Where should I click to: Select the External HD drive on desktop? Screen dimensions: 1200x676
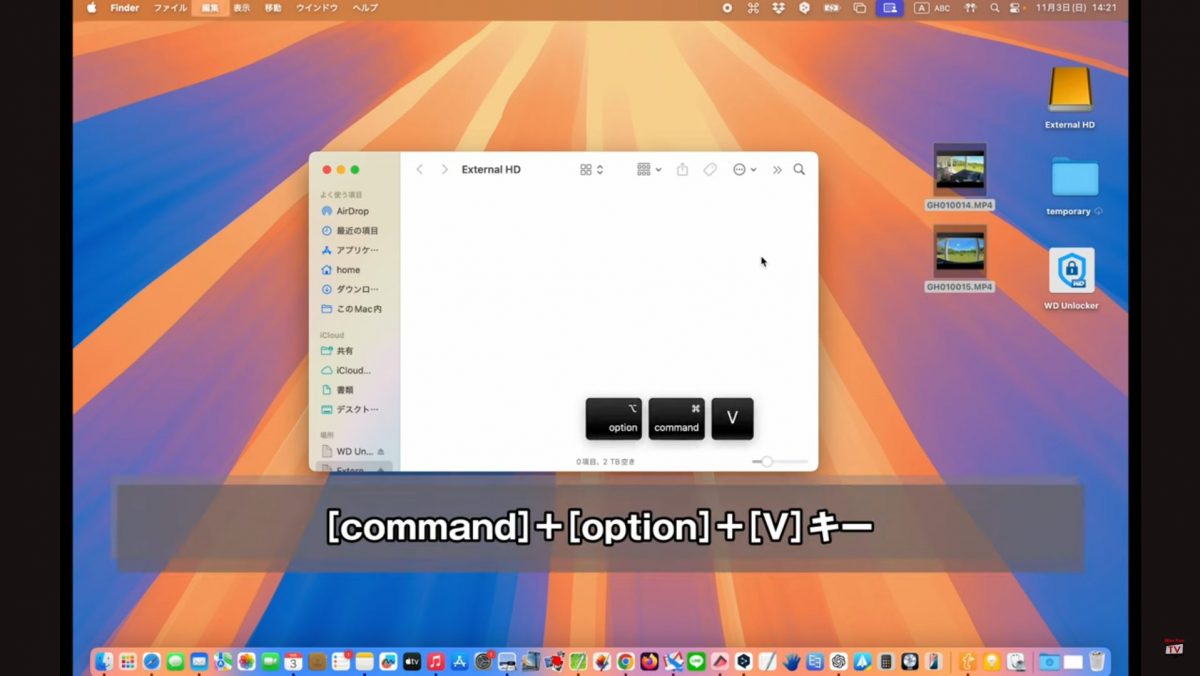pyautogui.click(x=1070, y=98)
